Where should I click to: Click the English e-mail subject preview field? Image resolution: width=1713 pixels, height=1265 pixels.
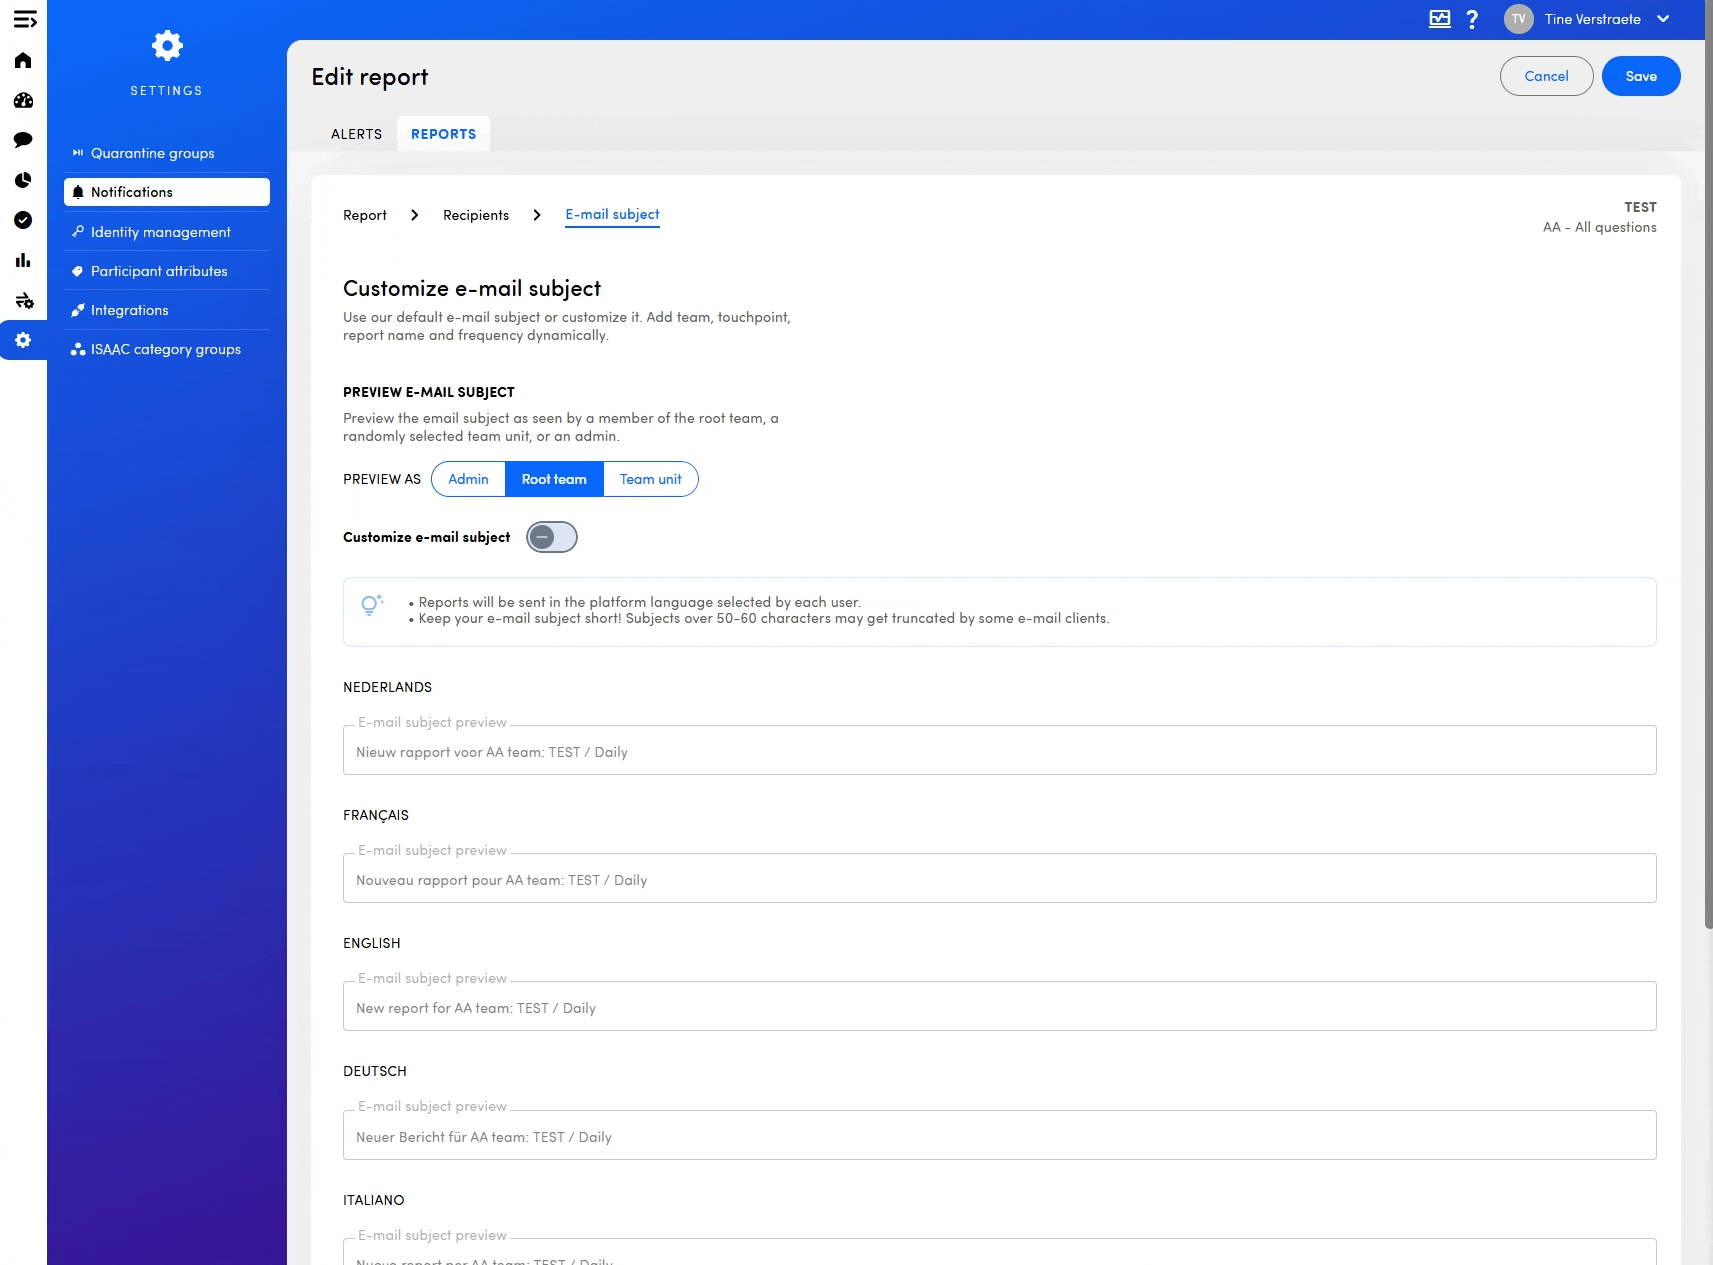tap(999, 1007)
